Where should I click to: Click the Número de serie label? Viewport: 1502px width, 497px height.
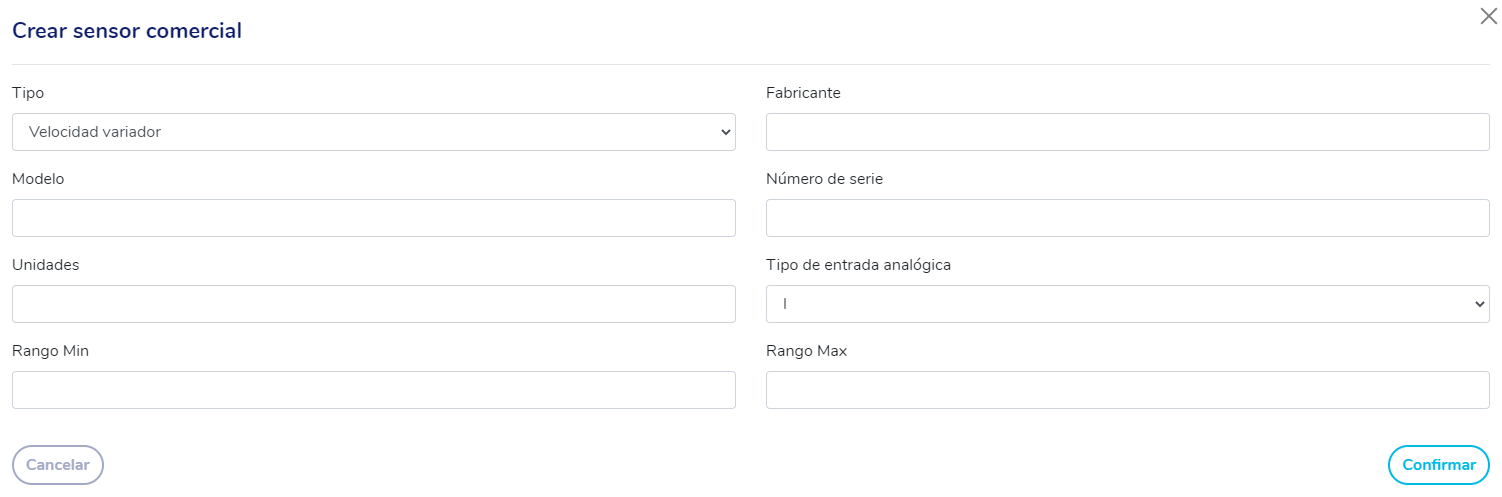(x=824, y=179)
